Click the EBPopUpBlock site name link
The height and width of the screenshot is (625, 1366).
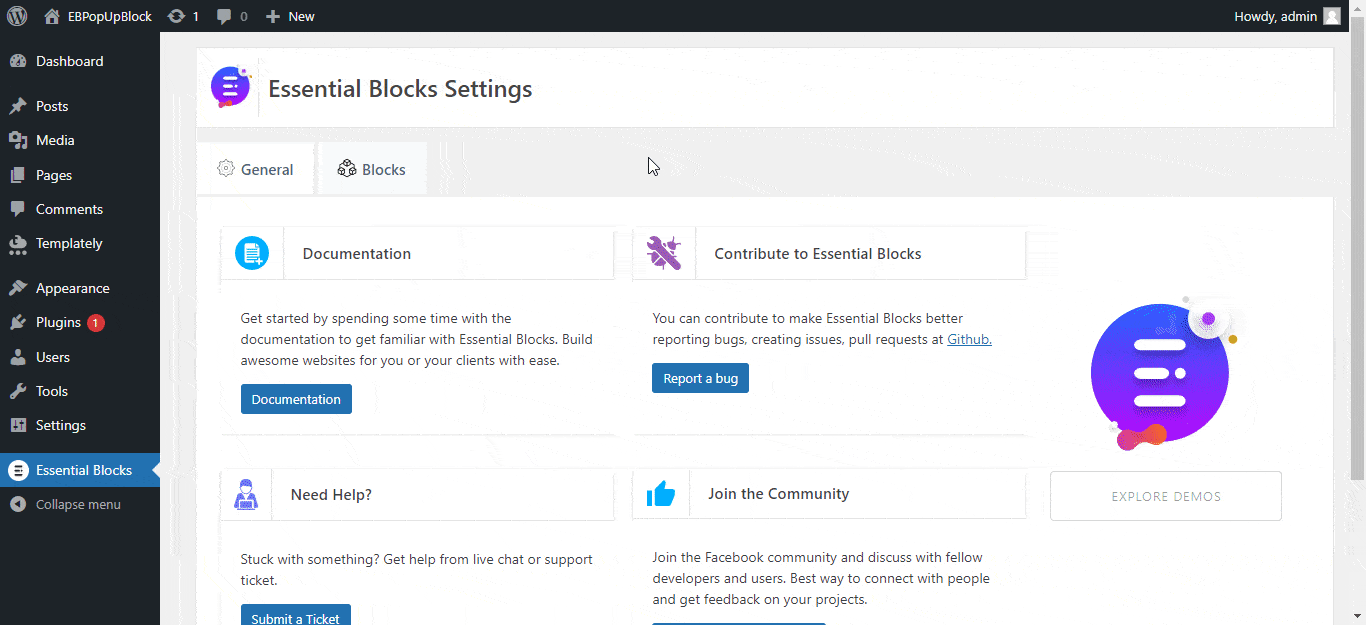[x=110, y=16]
